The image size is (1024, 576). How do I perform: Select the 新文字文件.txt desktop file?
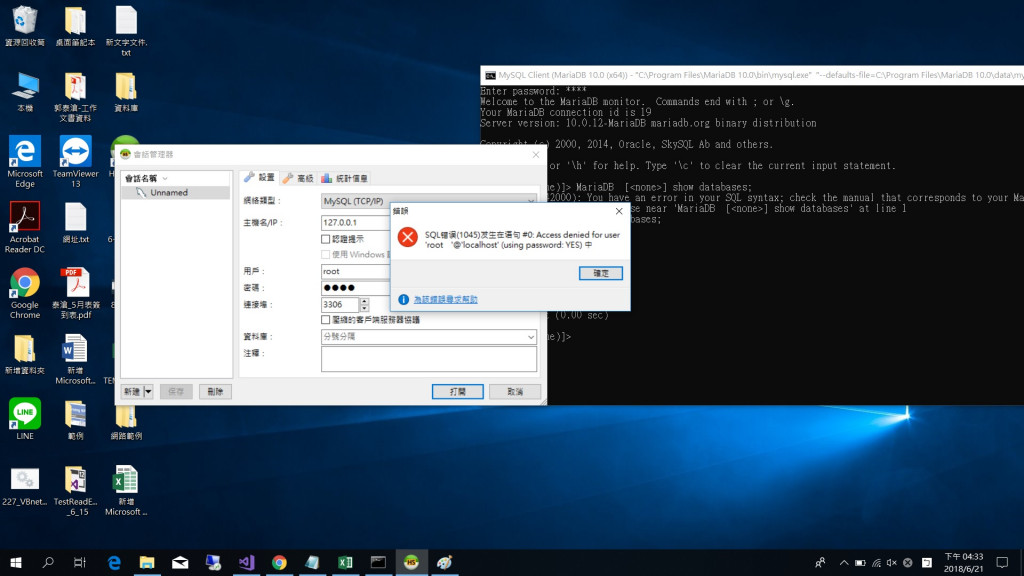point(126,31)
